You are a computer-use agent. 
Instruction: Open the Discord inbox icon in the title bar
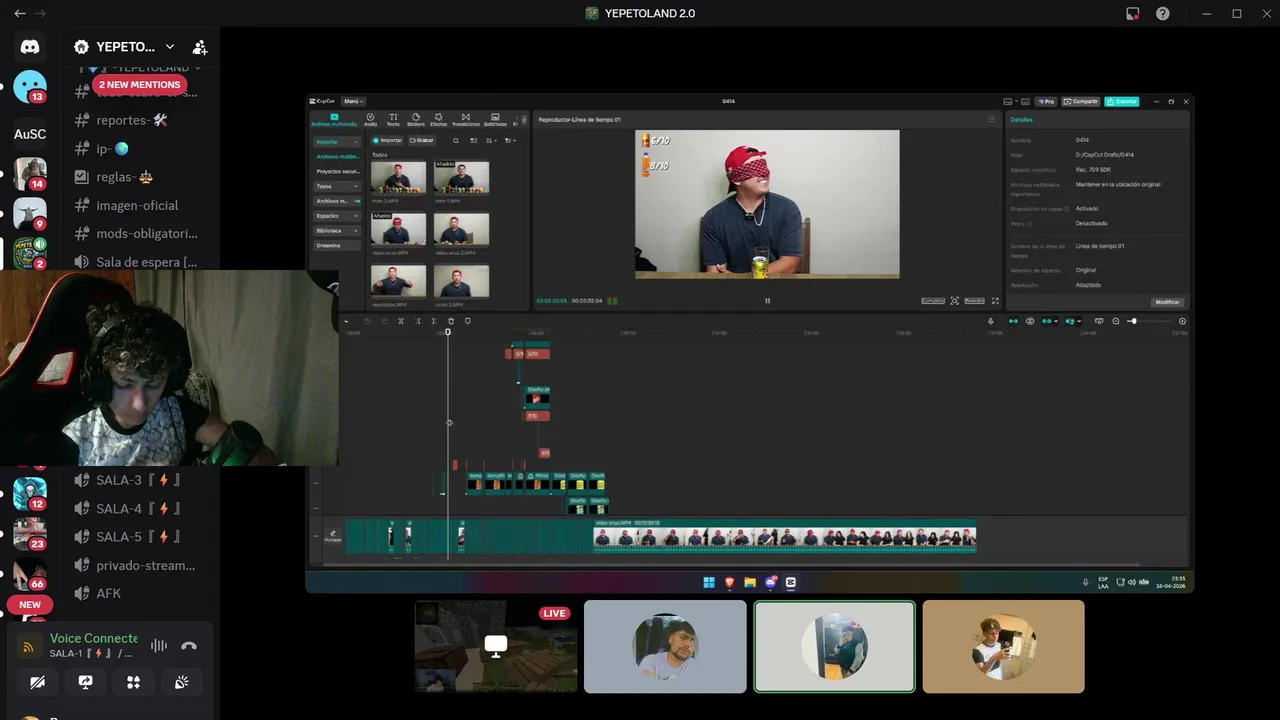[x=1132, y=14]
